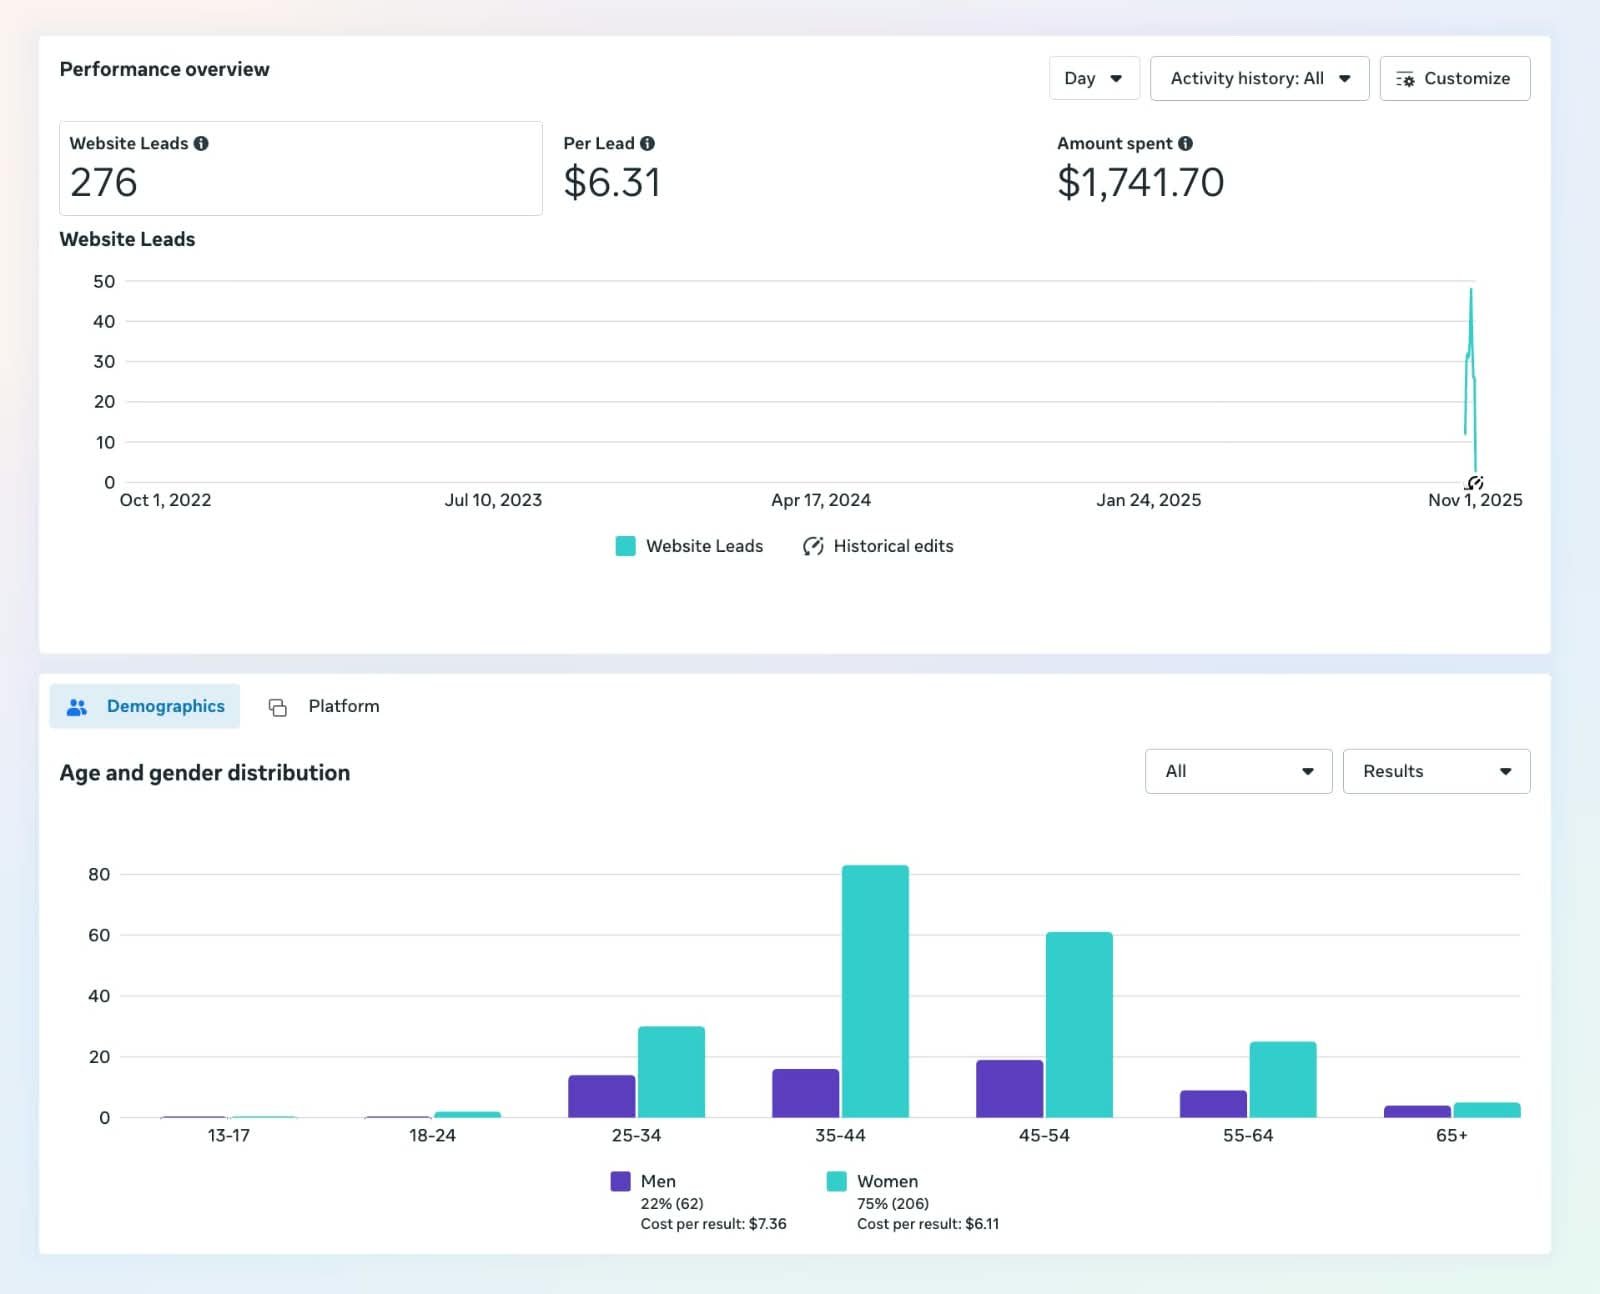Image resolution: width=1600 pixels, height=1294 pixels.
Task: Switch to the Demographics tab
Action: (145, 706)
